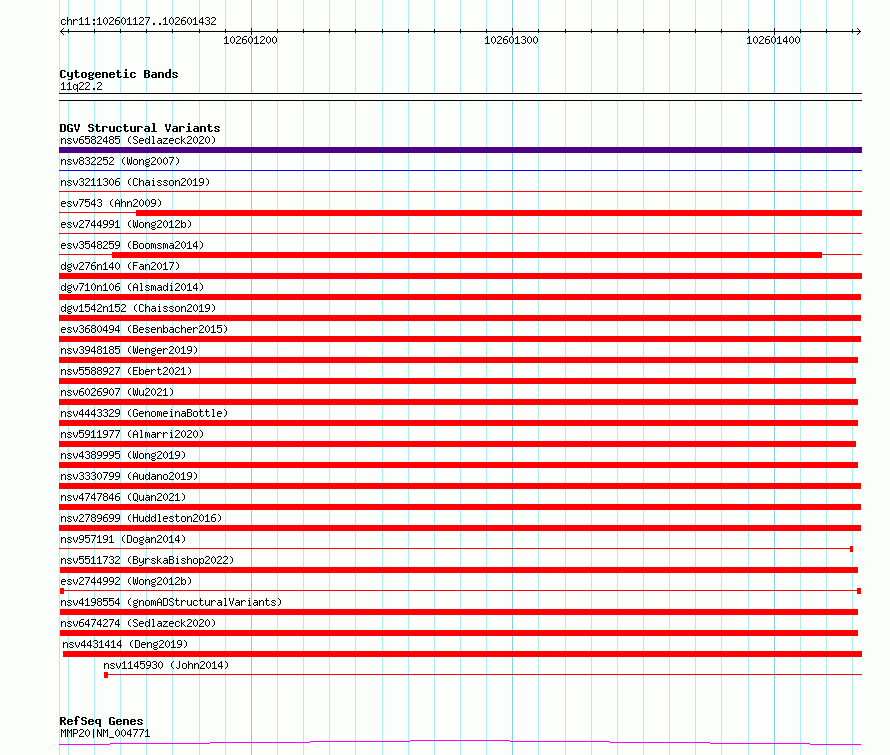Select the purple nsv6582485 variant bar
The image size is (890, 755).
[460, 150]
